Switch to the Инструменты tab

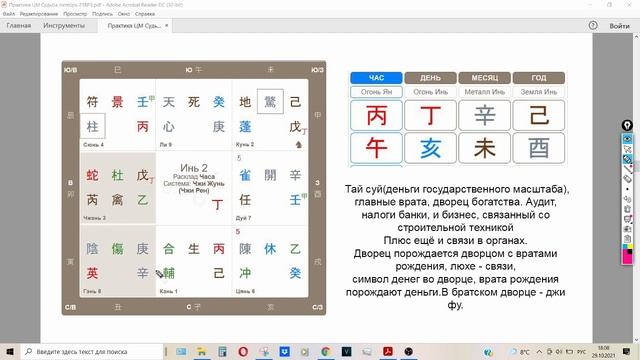coord(64,25)
